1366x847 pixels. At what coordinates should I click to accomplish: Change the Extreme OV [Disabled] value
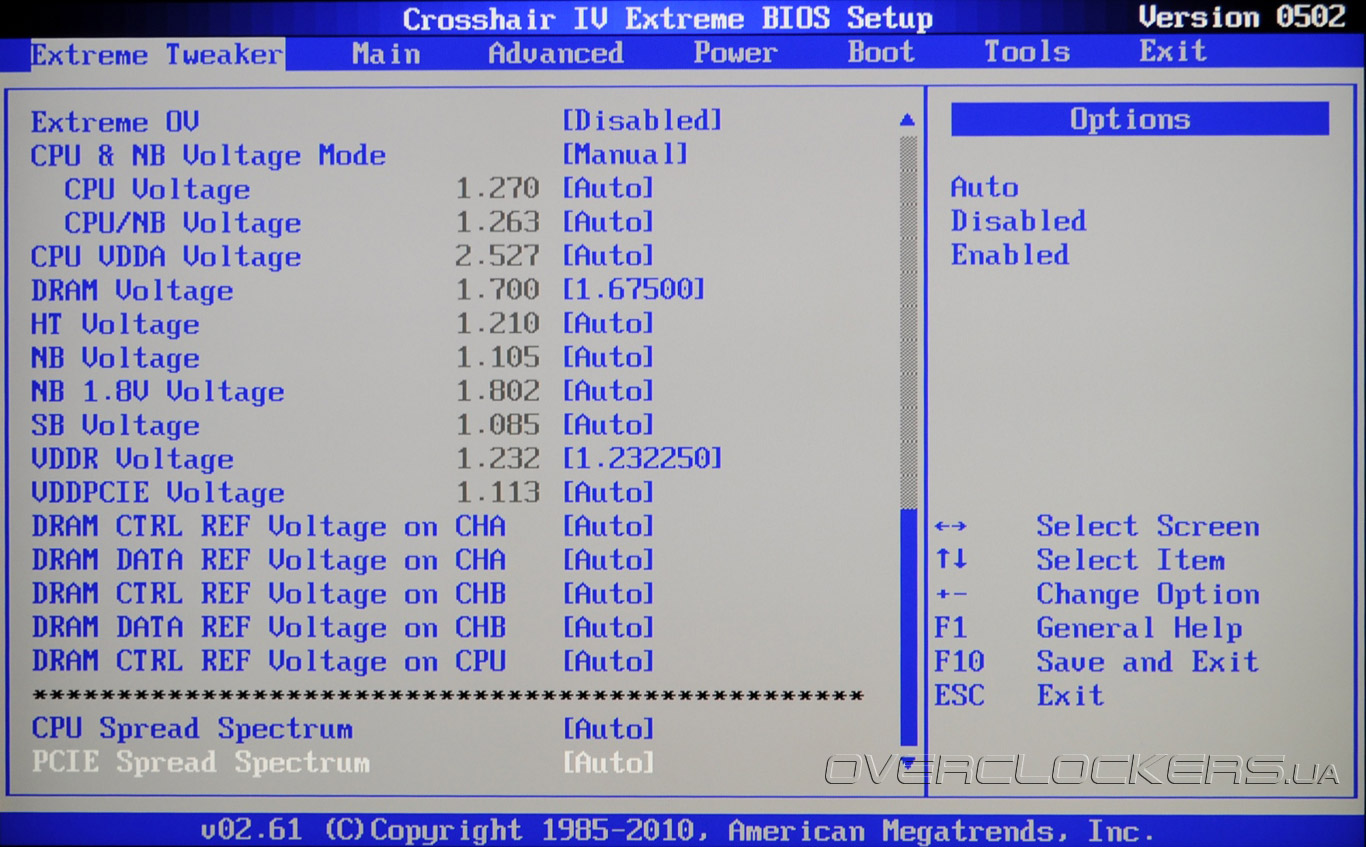(x=642, y=121)
